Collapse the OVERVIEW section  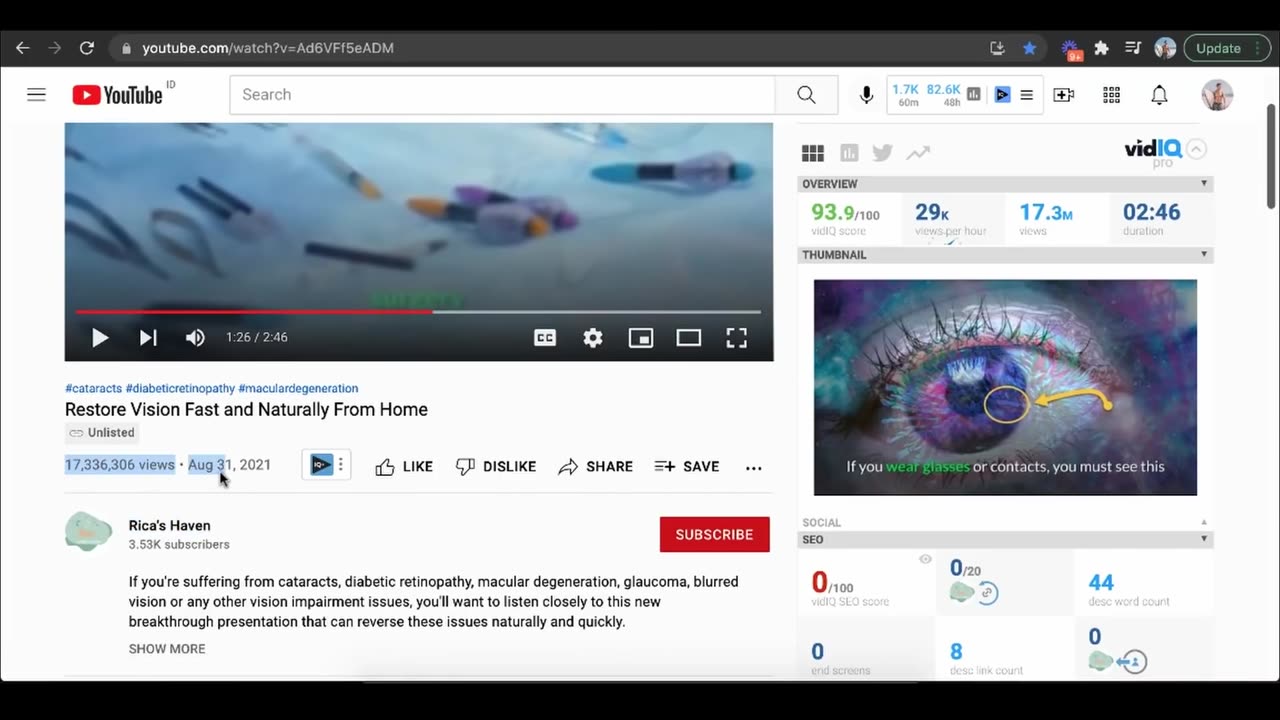click(x=1204, y=184)
